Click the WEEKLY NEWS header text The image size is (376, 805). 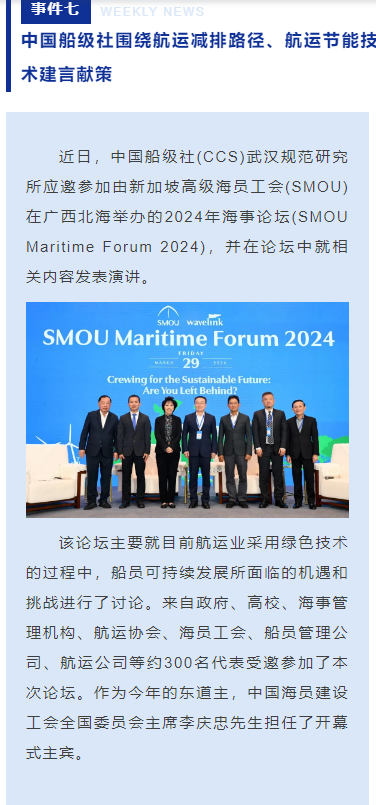pyautogui.click(x=152, y=12)
